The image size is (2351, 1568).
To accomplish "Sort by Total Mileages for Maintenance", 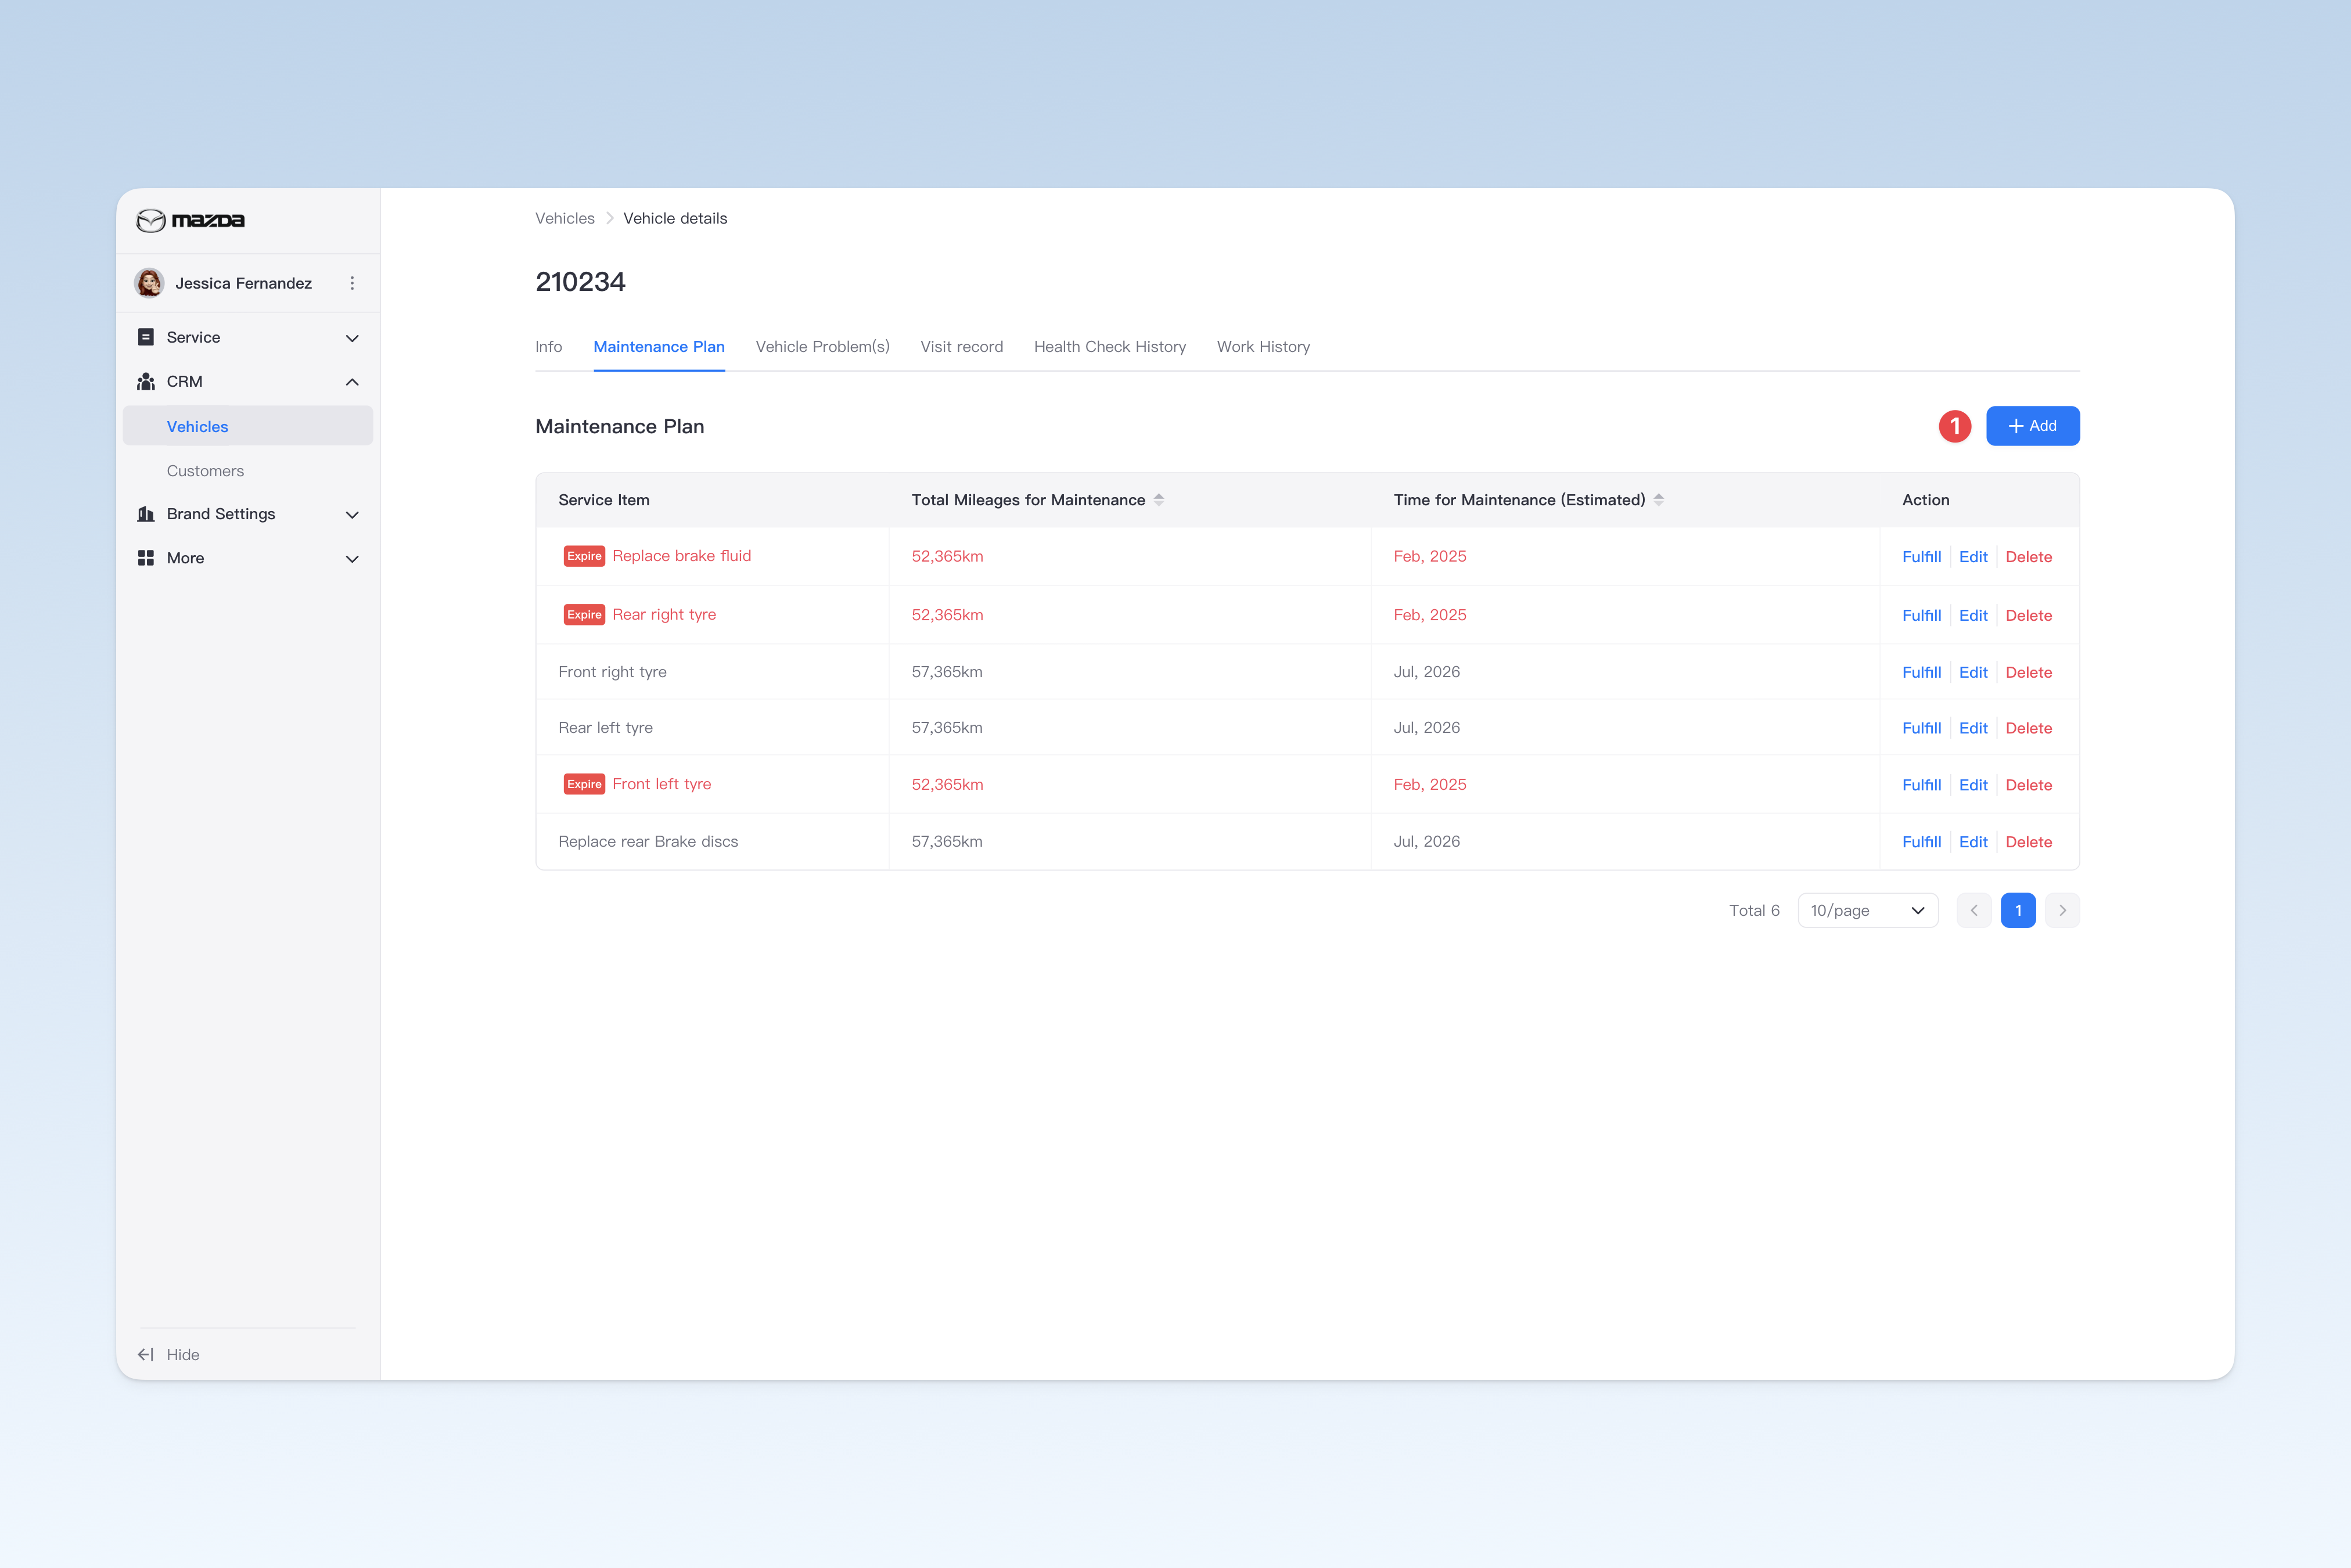I will (x=1159, y=500).
